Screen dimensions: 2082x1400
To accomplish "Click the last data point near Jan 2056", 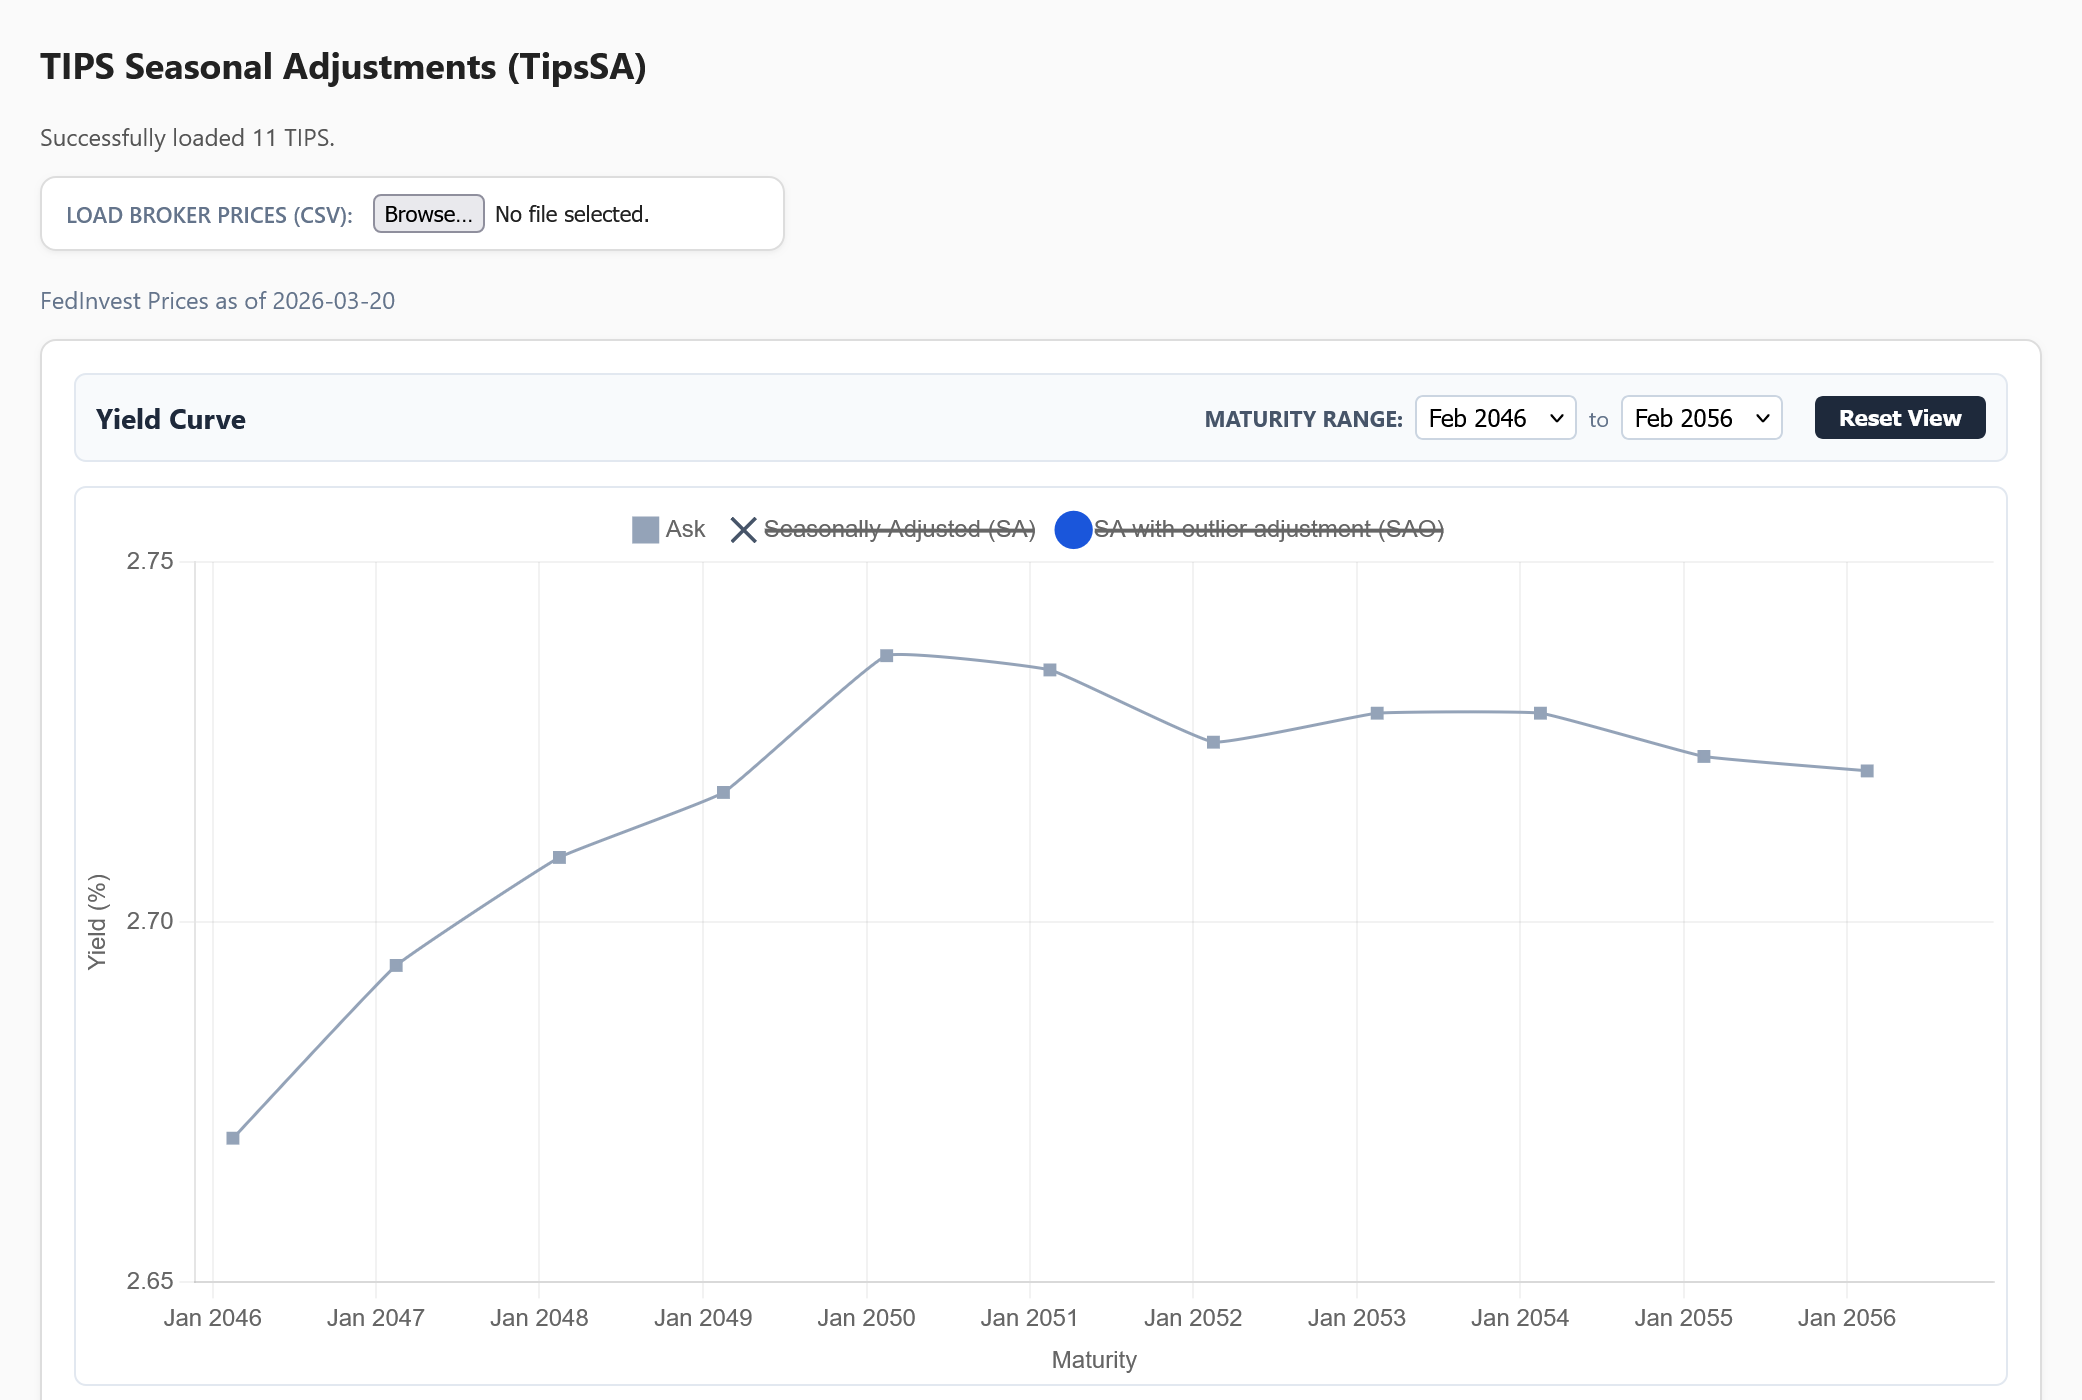I will [x=1867, y=771].
